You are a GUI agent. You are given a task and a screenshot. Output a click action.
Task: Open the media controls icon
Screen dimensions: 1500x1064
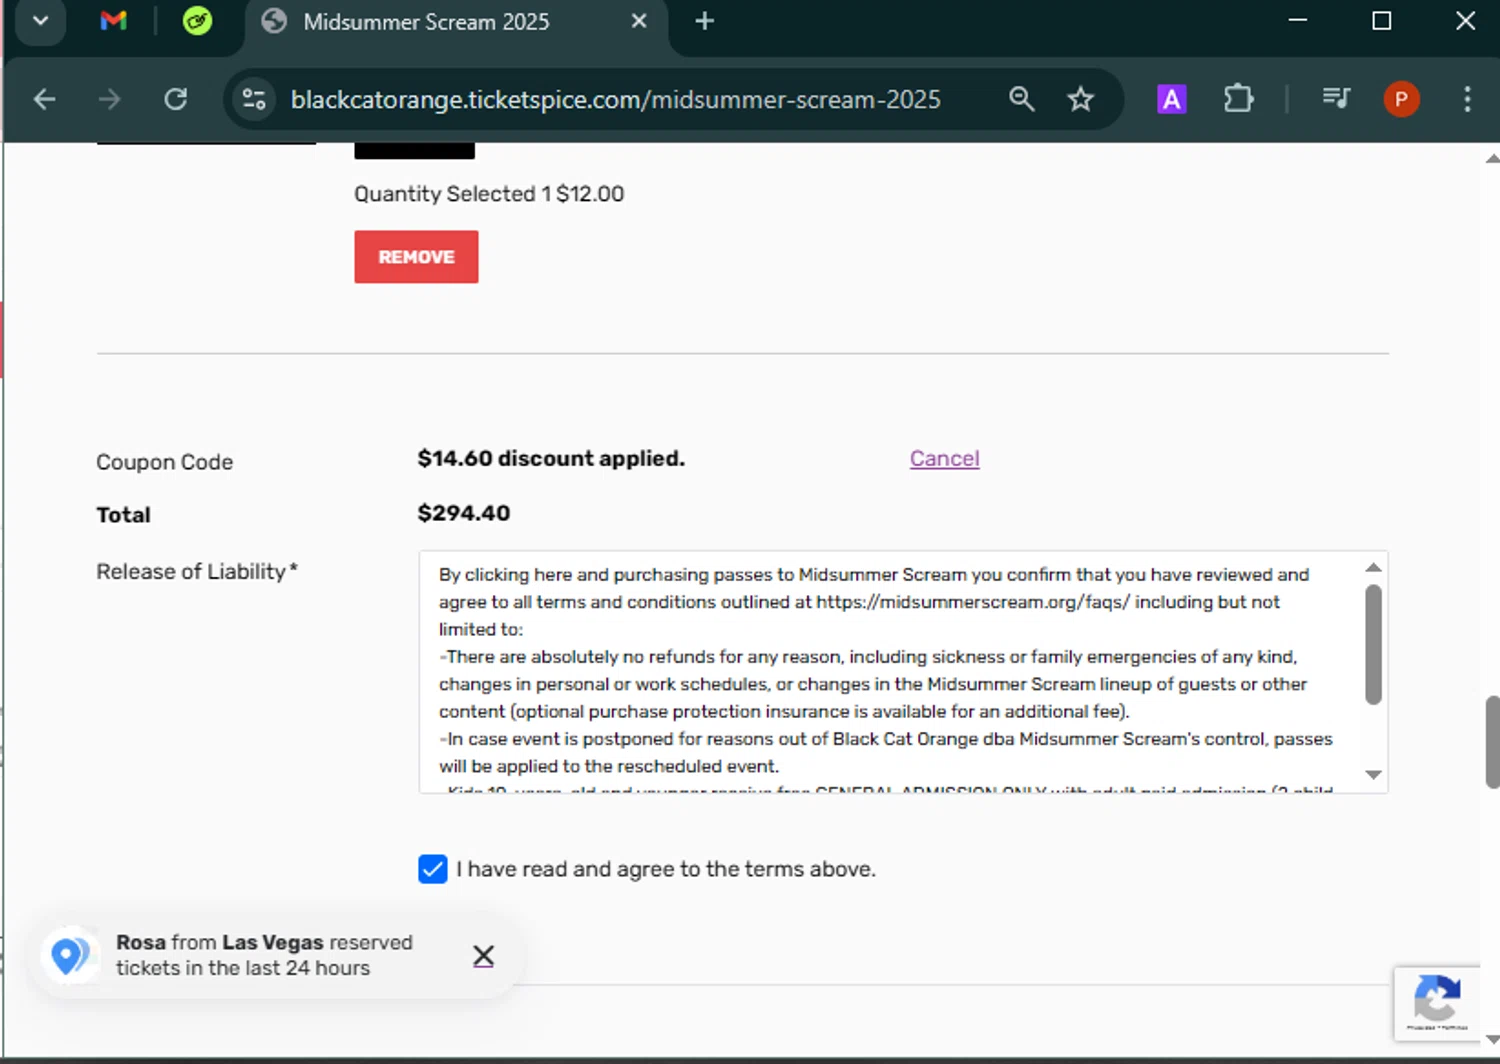[x=1336, y=99]
